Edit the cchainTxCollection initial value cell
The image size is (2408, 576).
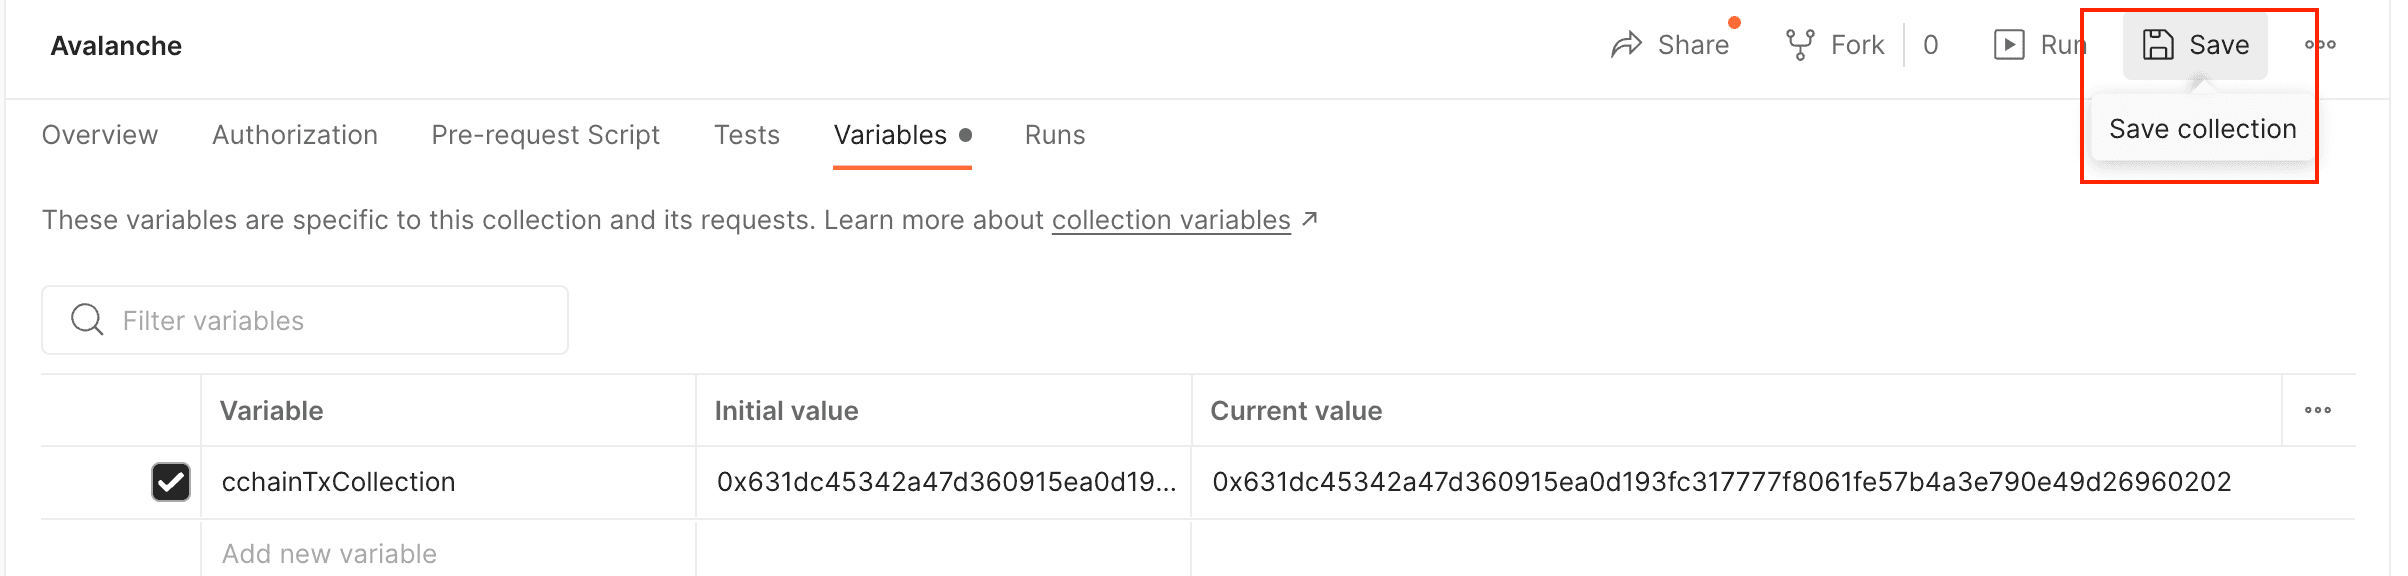[x=944, y=482]
